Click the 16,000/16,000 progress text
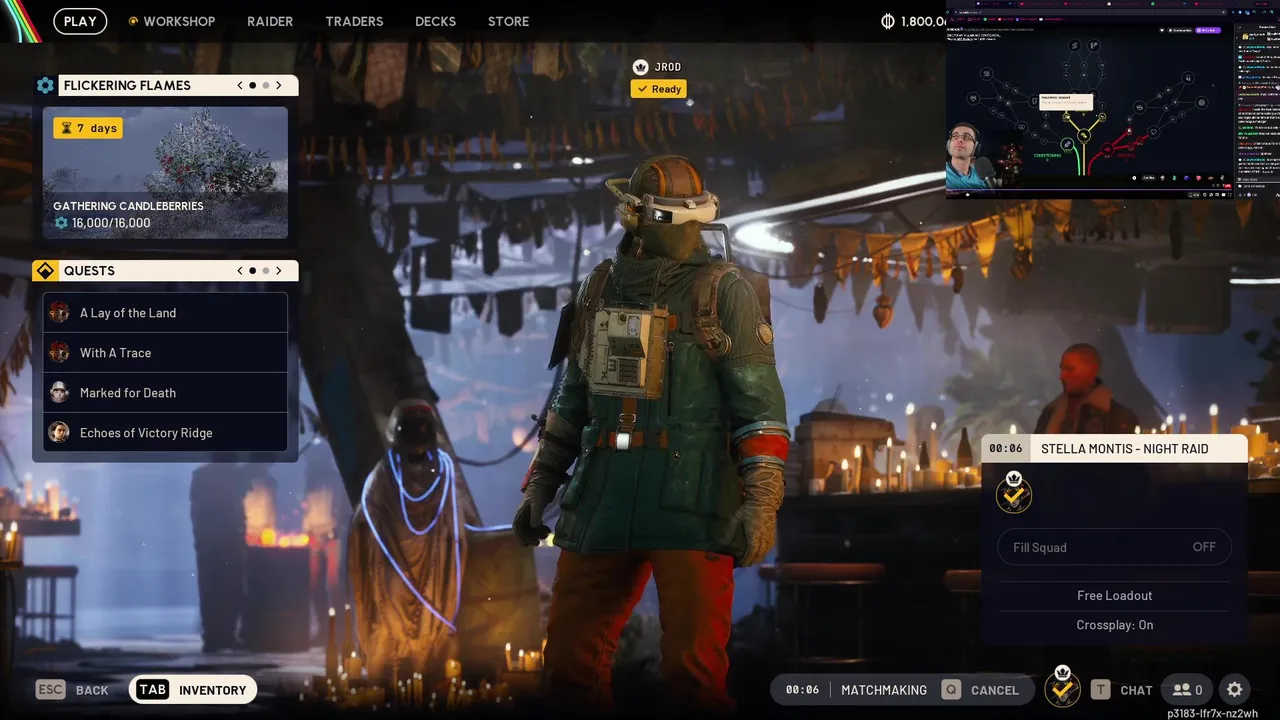Screen dimensions: 1280x720 tap(111, 223)
